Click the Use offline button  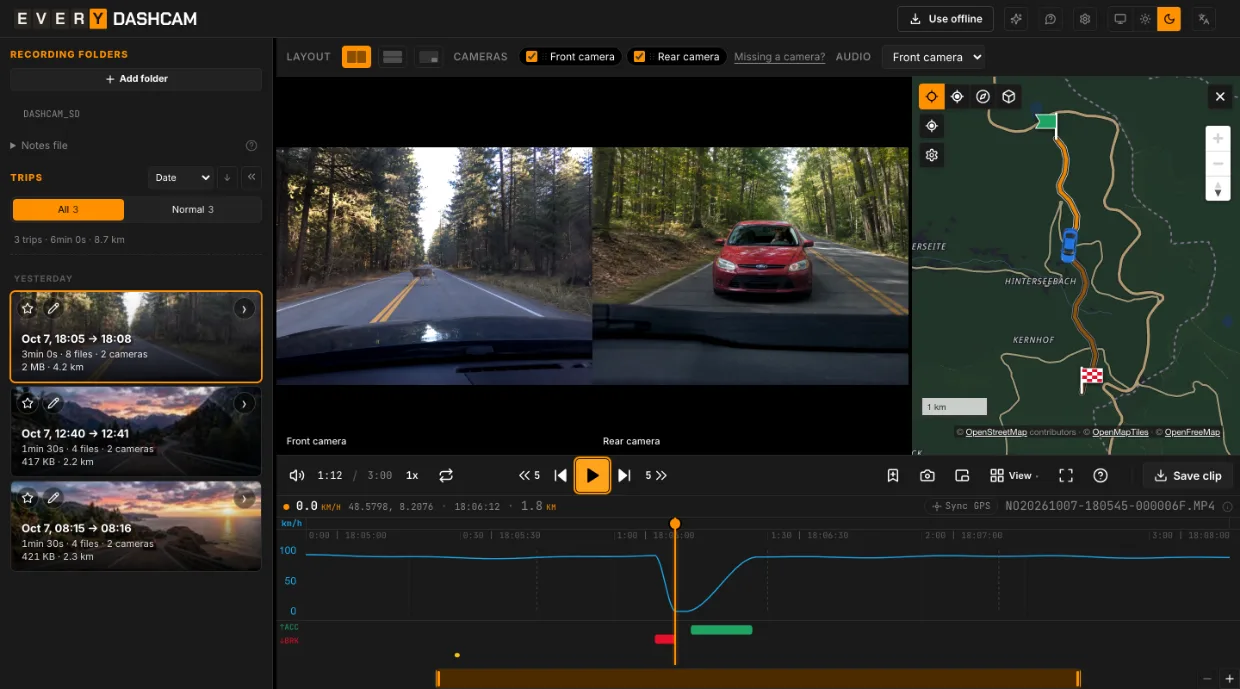(x=945, y=19)
